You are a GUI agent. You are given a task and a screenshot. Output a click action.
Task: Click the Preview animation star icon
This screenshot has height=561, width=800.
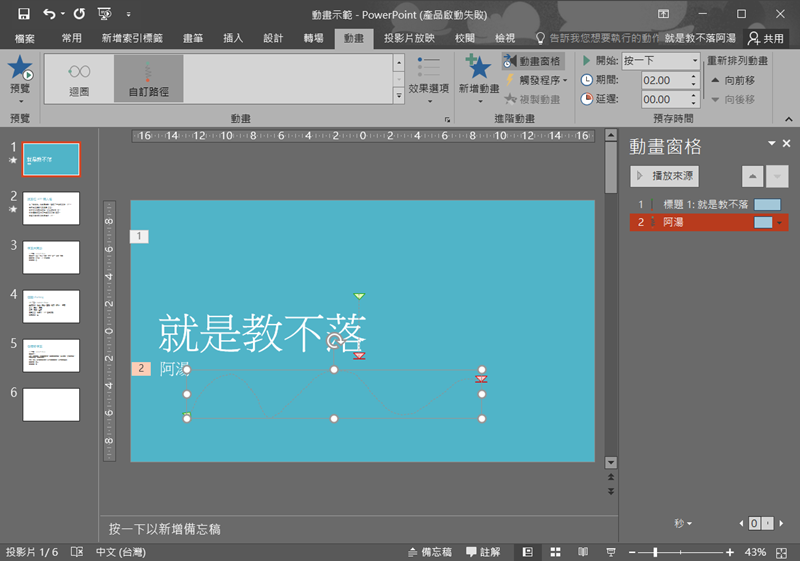point(19,70)
